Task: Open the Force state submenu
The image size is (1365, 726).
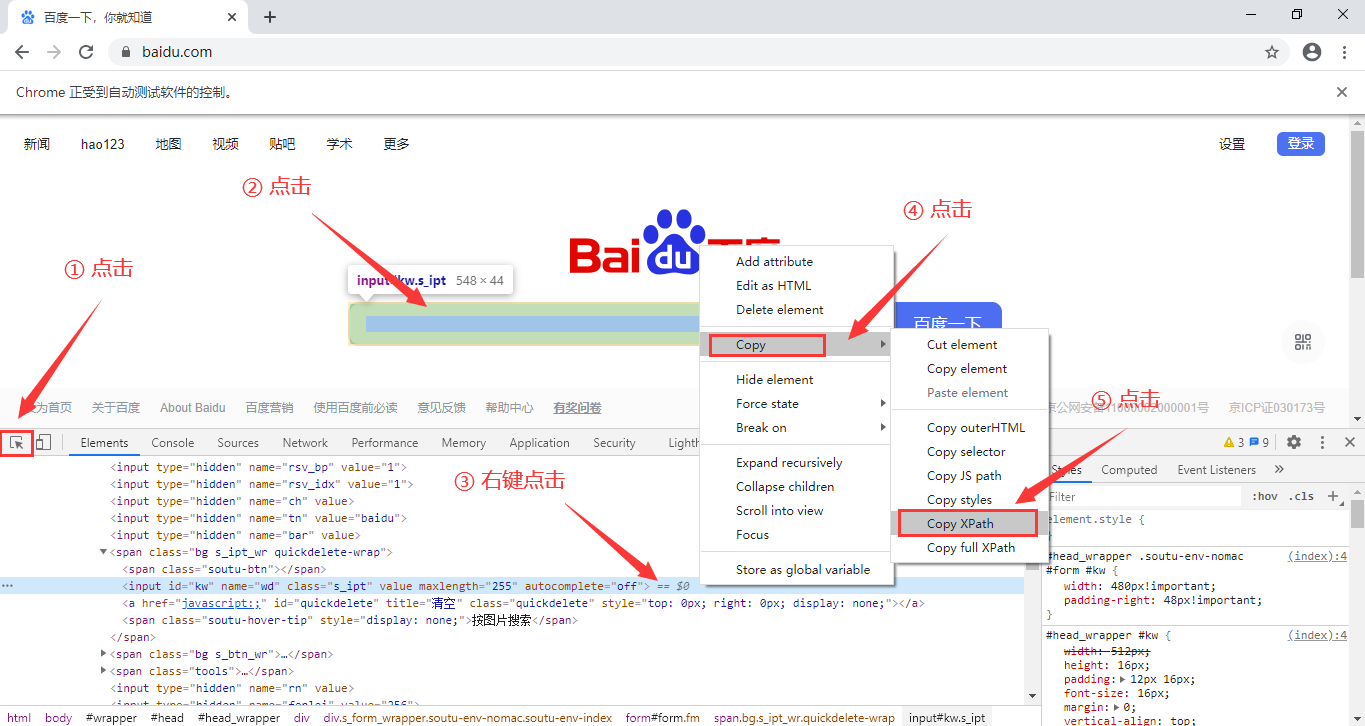Action: coord(797,403)
